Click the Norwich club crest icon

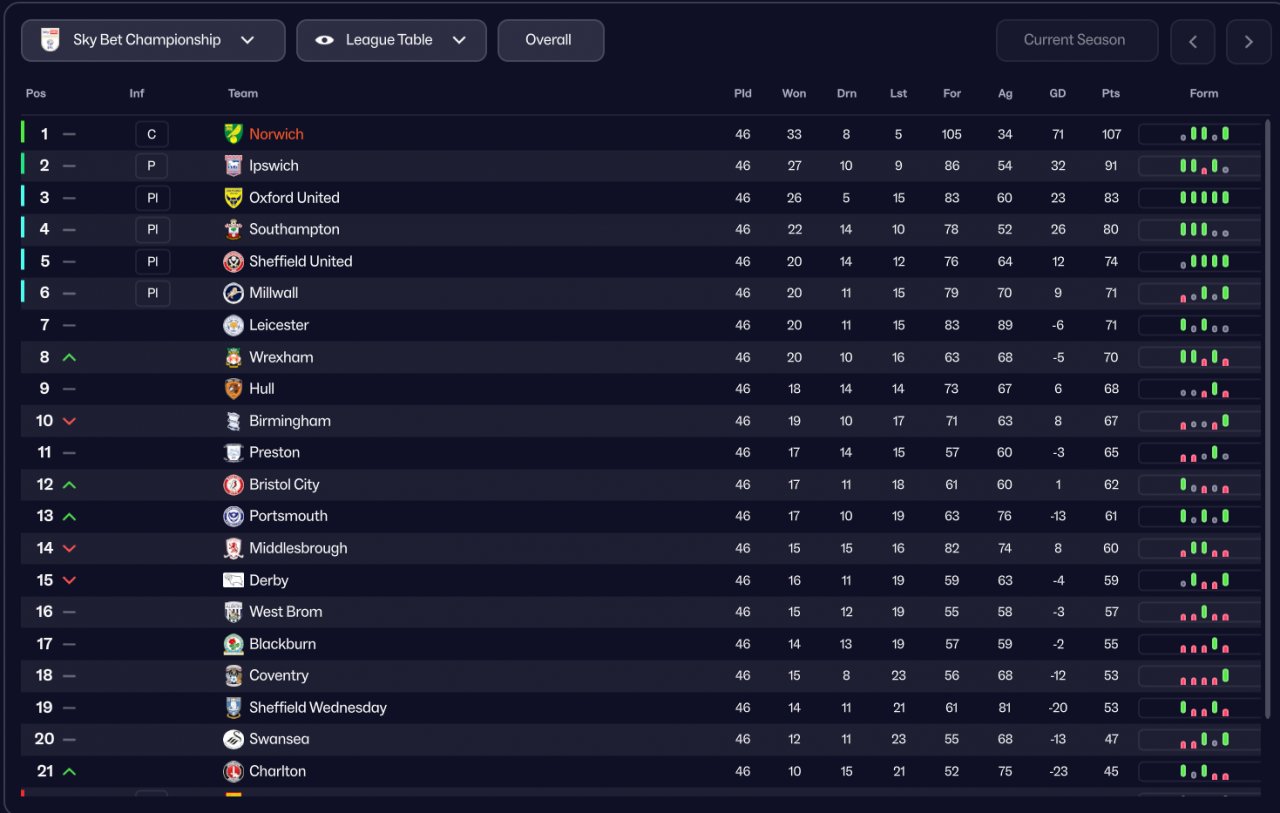[x=233, y=134]
